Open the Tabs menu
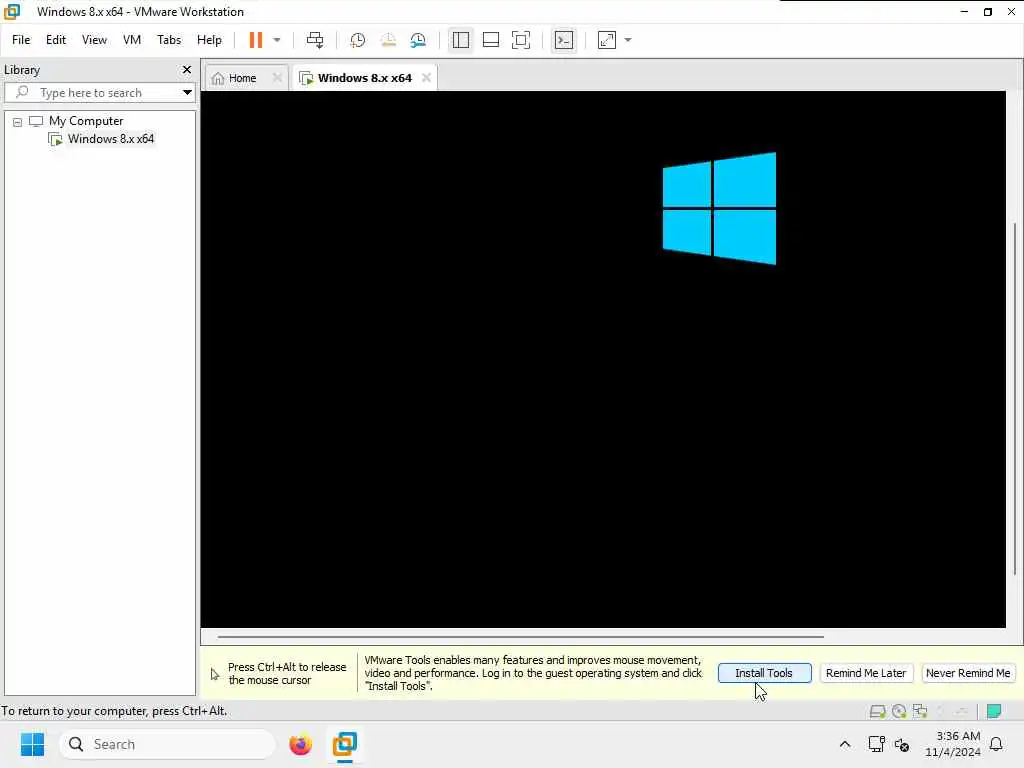This screenshot has height=768, width=1024. click(168, 40)
